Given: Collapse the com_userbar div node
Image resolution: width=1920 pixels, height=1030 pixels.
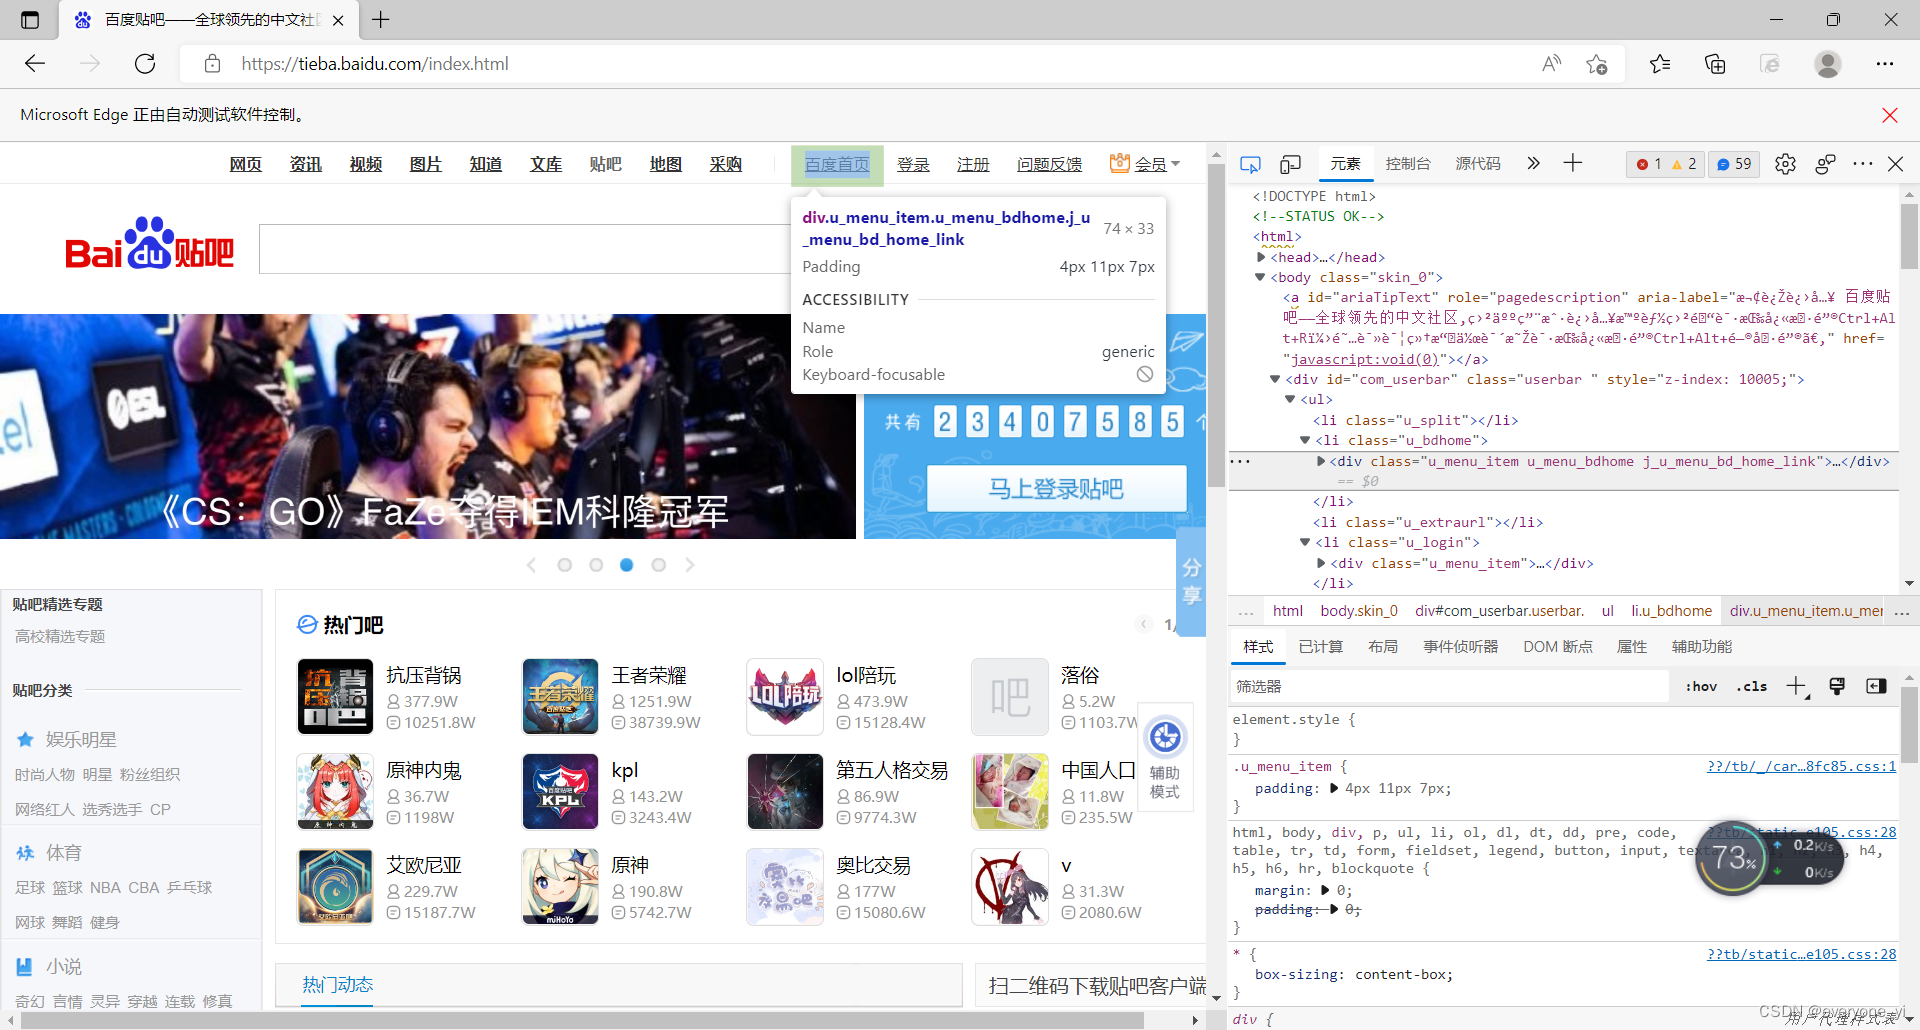Looking at the screenshot, I should pyautogui.click(x=1275, y=379).
